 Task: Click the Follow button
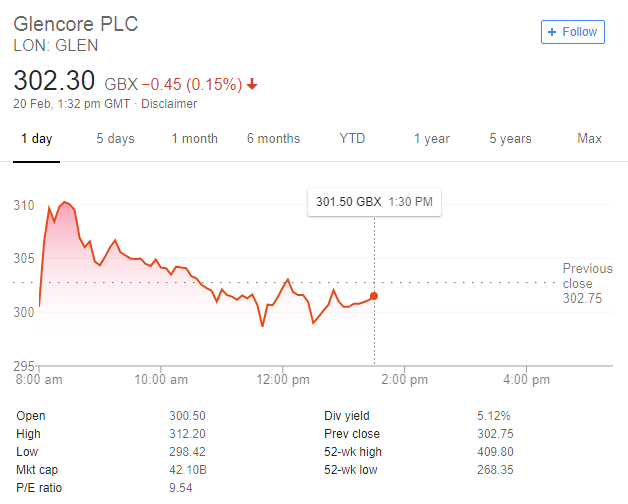click(x=573, y=32)
